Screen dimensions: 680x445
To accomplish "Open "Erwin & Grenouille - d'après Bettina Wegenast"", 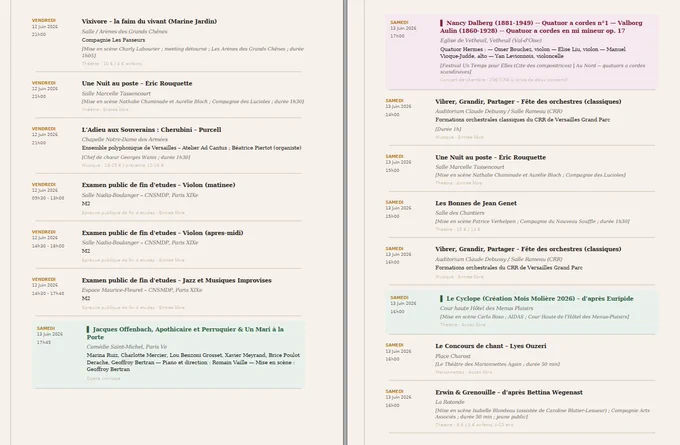I will pos(509,393).
